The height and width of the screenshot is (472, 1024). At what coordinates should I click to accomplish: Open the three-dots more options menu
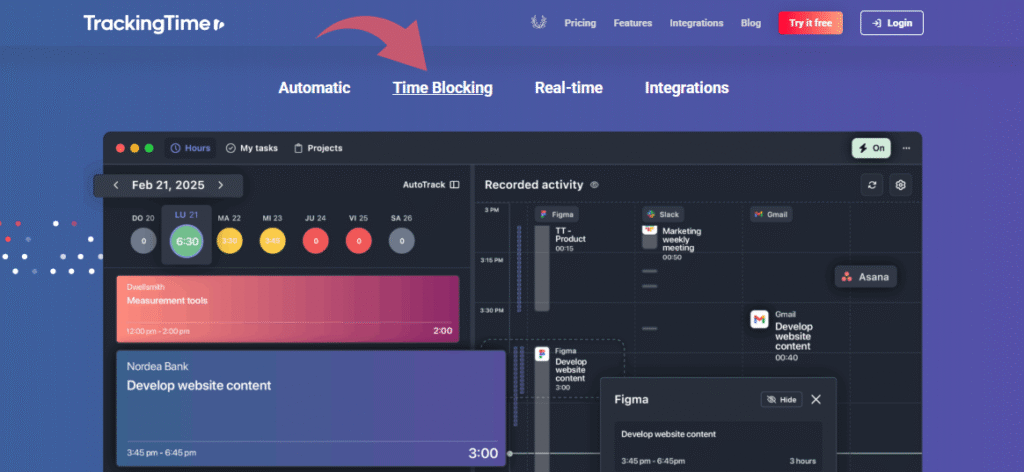coord(906,148)
